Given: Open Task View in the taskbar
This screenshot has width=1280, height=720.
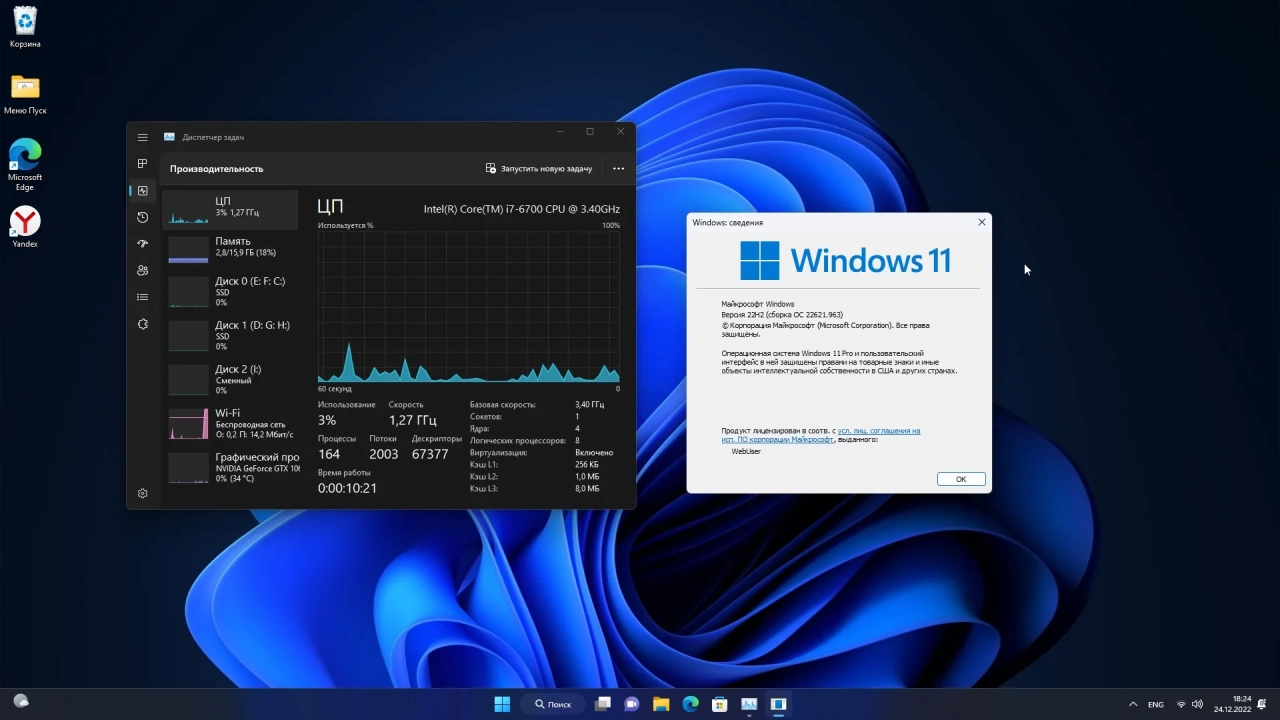Looking at the screenshot, I should pos(603,704).
